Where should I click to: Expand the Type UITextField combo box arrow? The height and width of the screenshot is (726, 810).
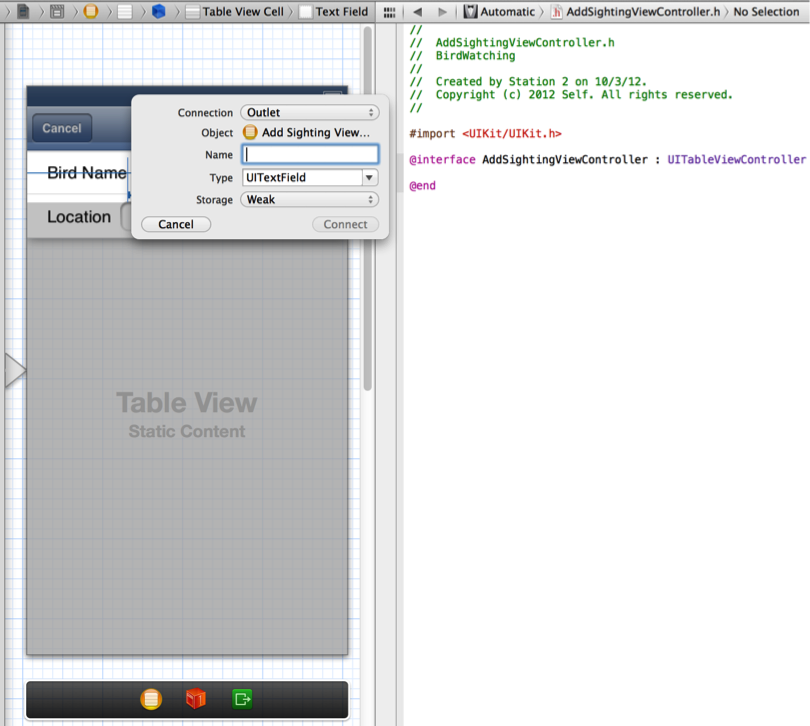point(369,178)
